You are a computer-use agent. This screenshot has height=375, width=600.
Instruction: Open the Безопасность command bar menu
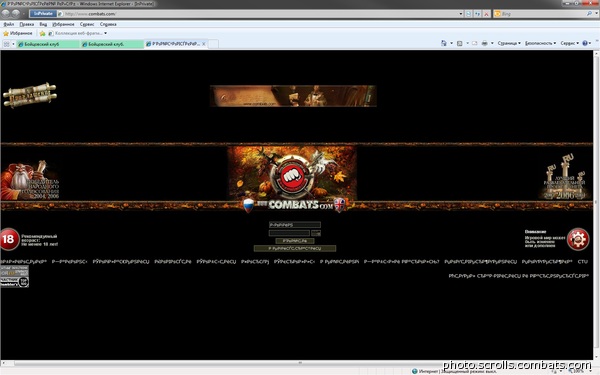pyautogui.click(x=540, y=43)
